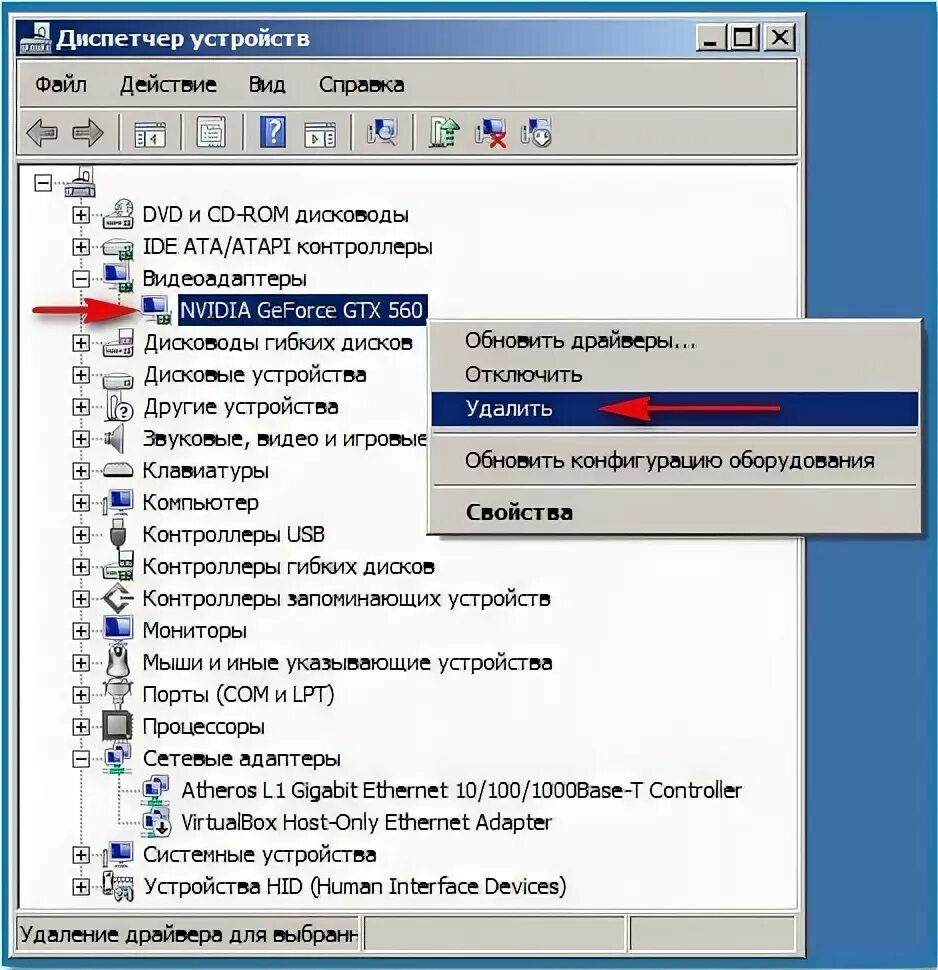Toggle the console tree toolbar icon
This screenshot has height=970, width=938.
click(150, 132)
